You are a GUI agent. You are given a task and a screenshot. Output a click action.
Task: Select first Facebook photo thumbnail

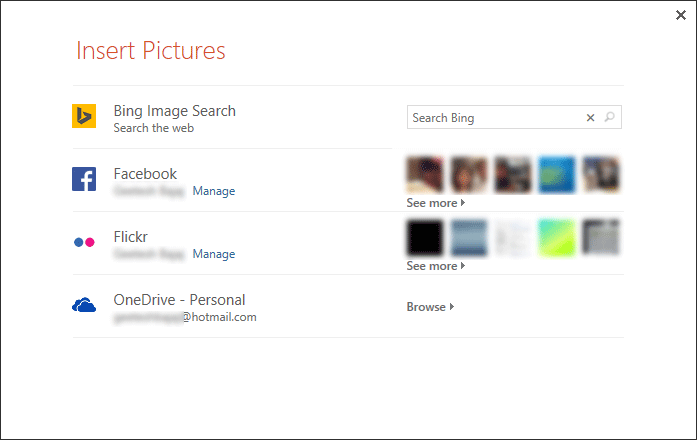pyautogui.click(x=425, y=174)
